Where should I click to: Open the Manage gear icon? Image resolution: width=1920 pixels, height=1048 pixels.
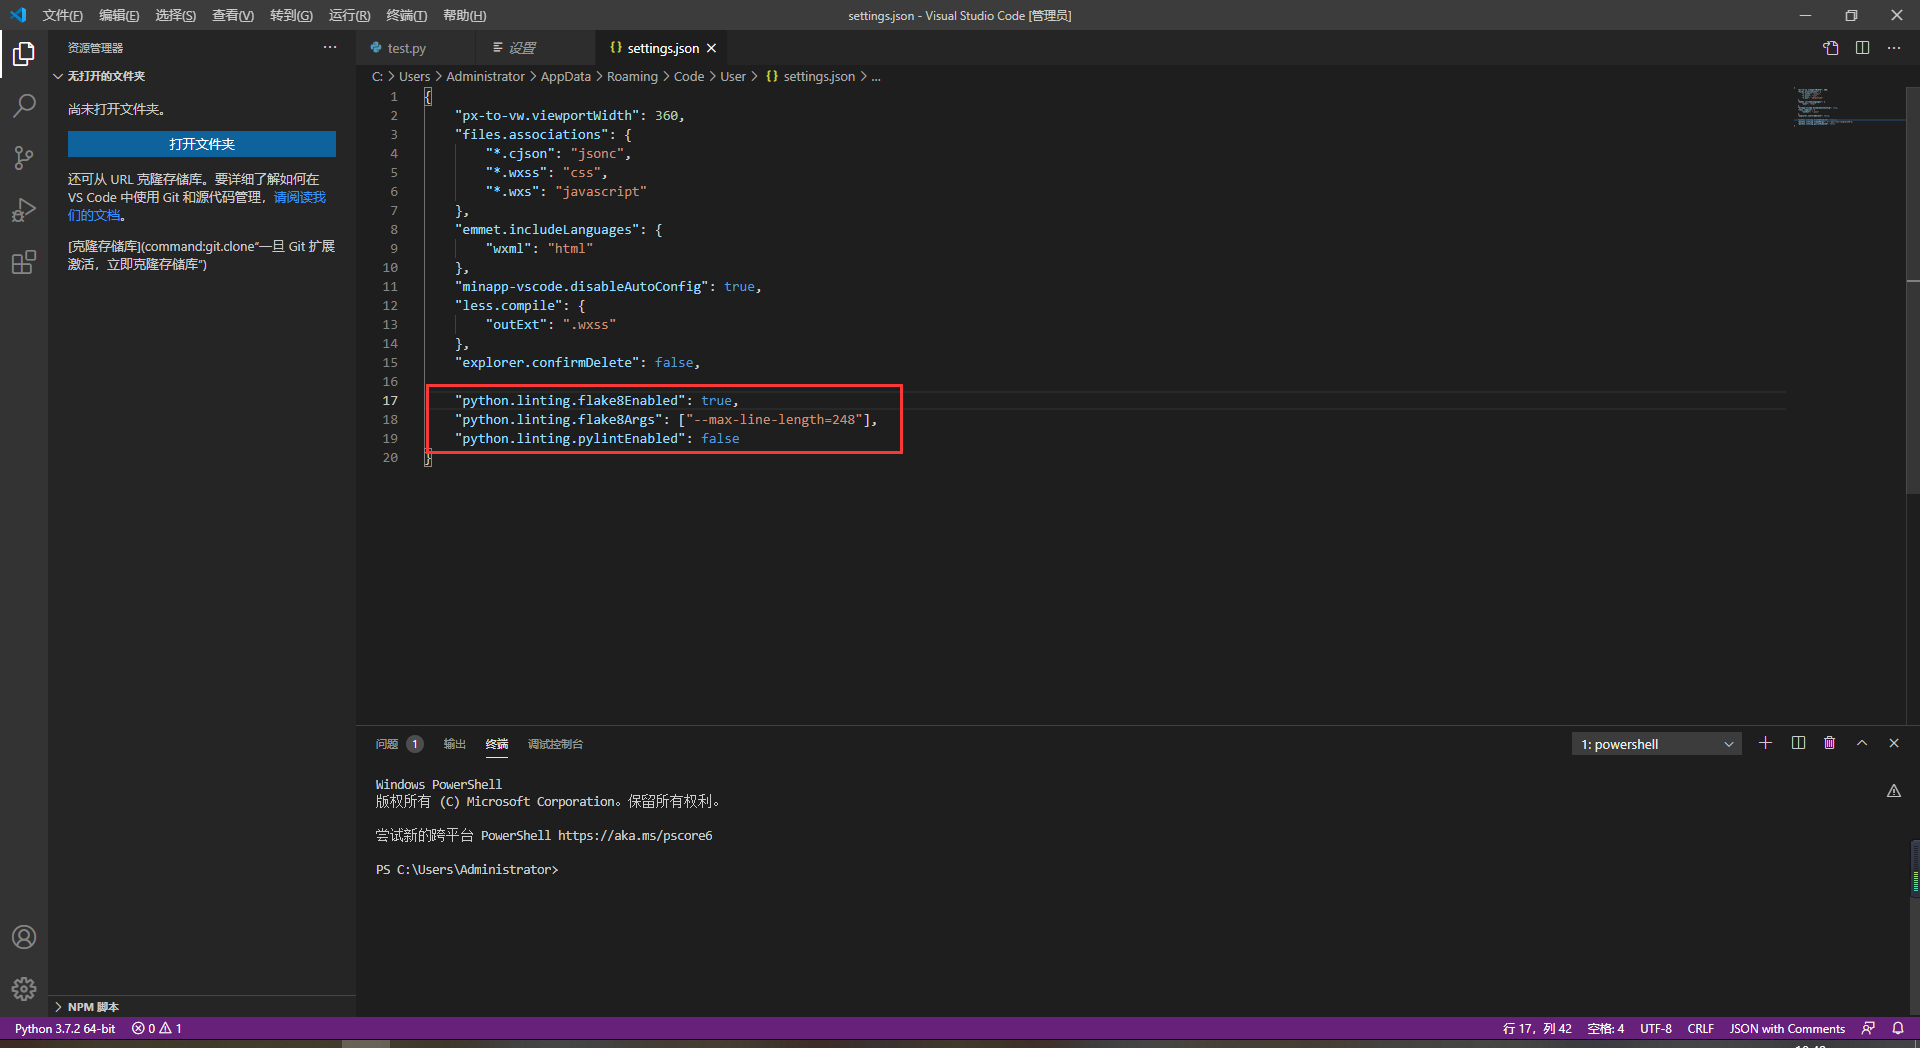(x=23, y=989)
